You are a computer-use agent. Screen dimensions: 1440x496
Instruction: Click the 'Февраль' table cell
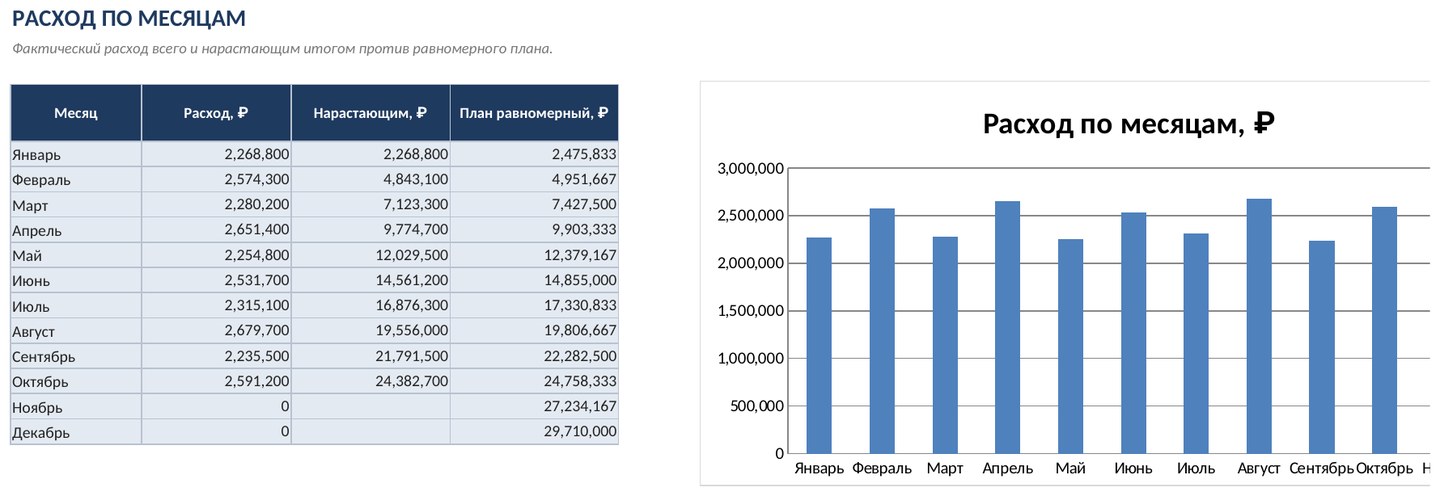(x=76, y=180)
